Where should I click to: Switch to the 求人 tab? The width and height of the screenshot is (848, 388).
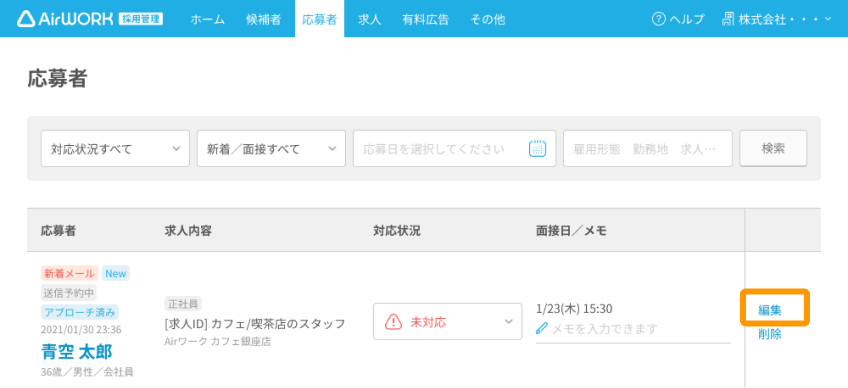tap(369, 19)
